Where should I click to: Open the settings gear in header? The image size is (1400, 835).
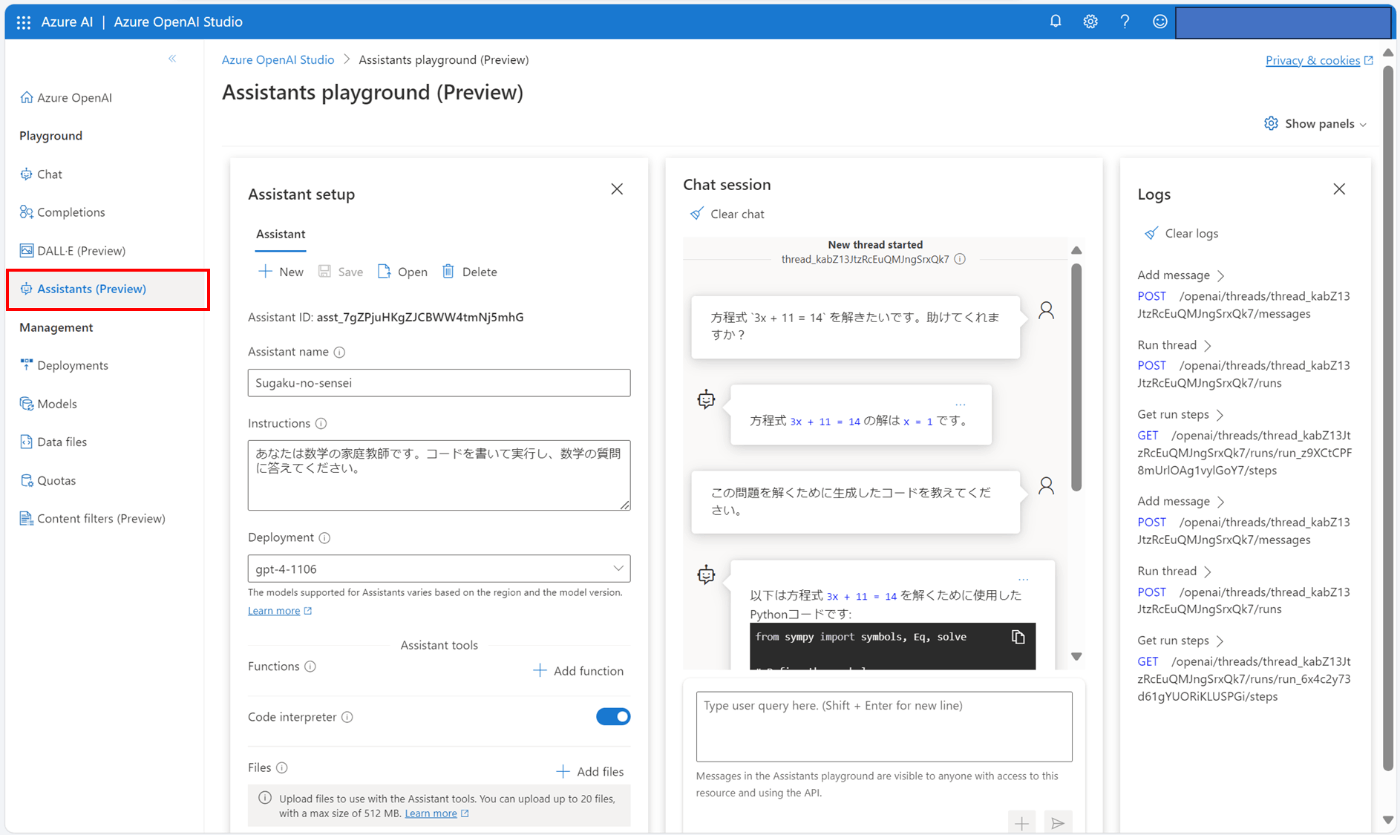[x=1091, y=21]
